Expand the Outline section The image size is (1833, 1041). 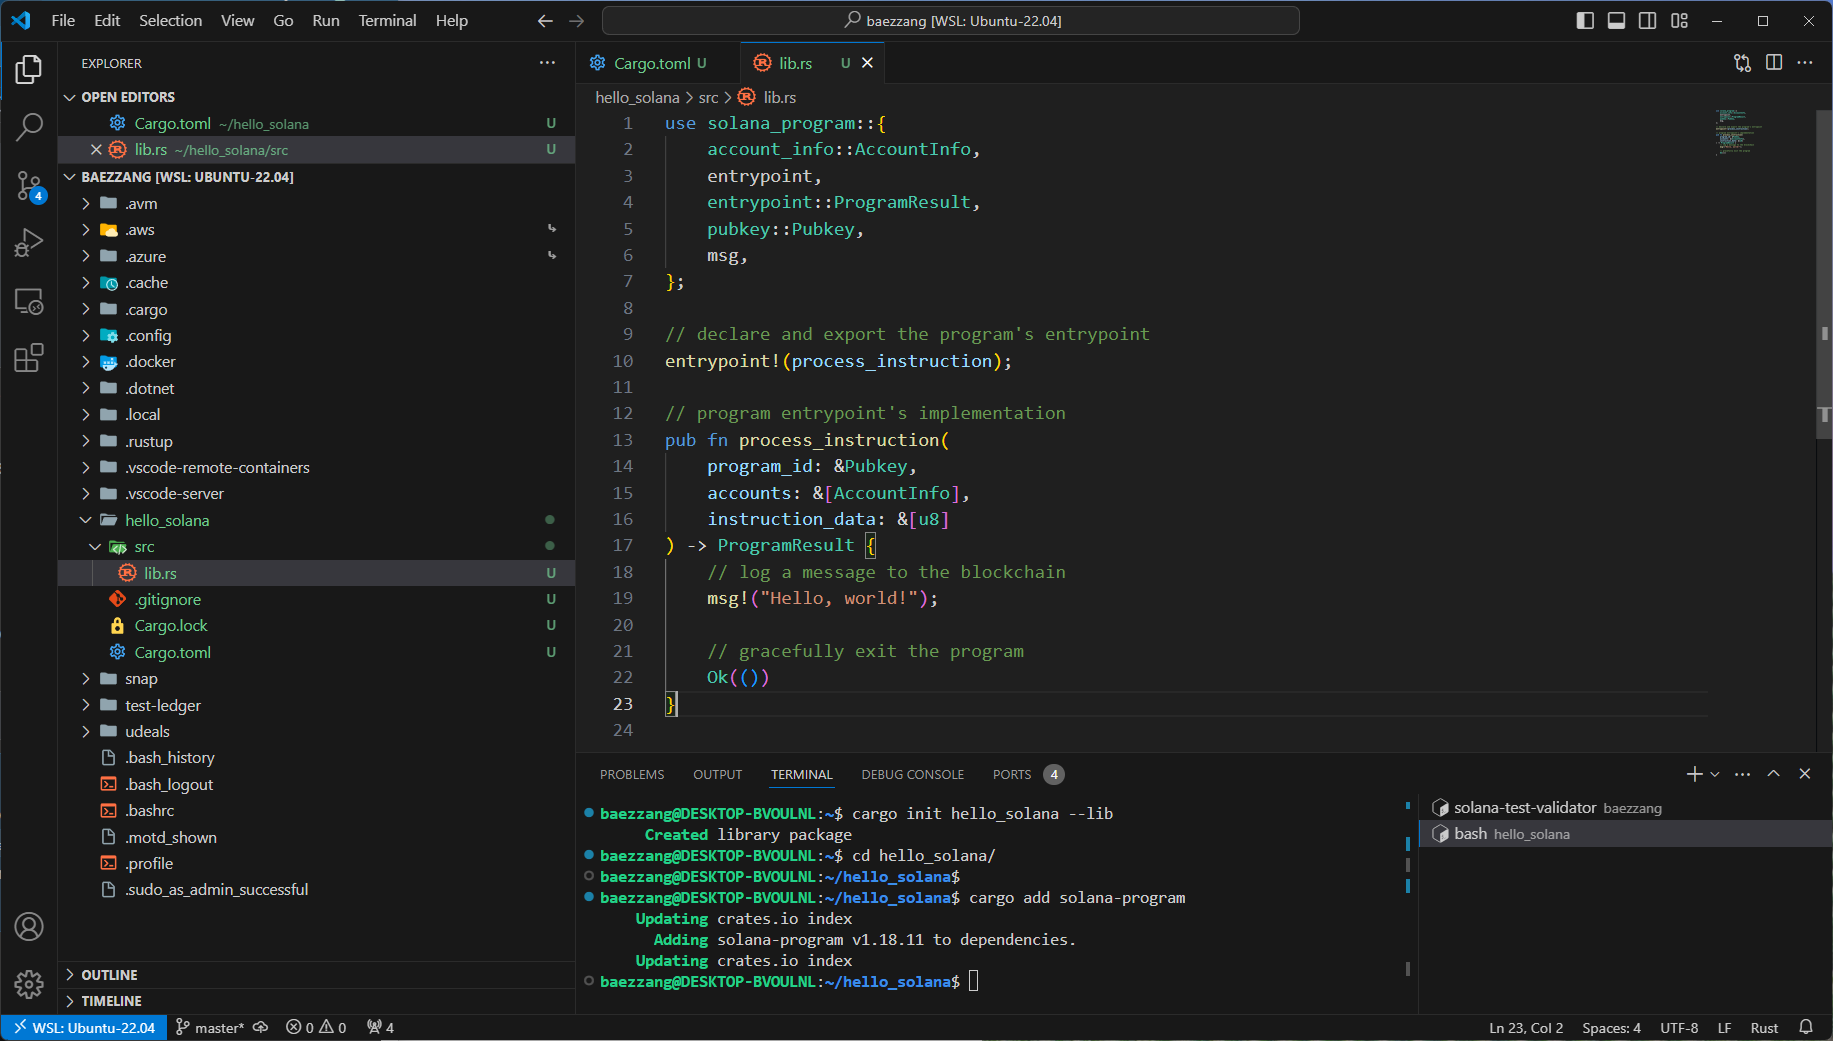pos(316,975)
